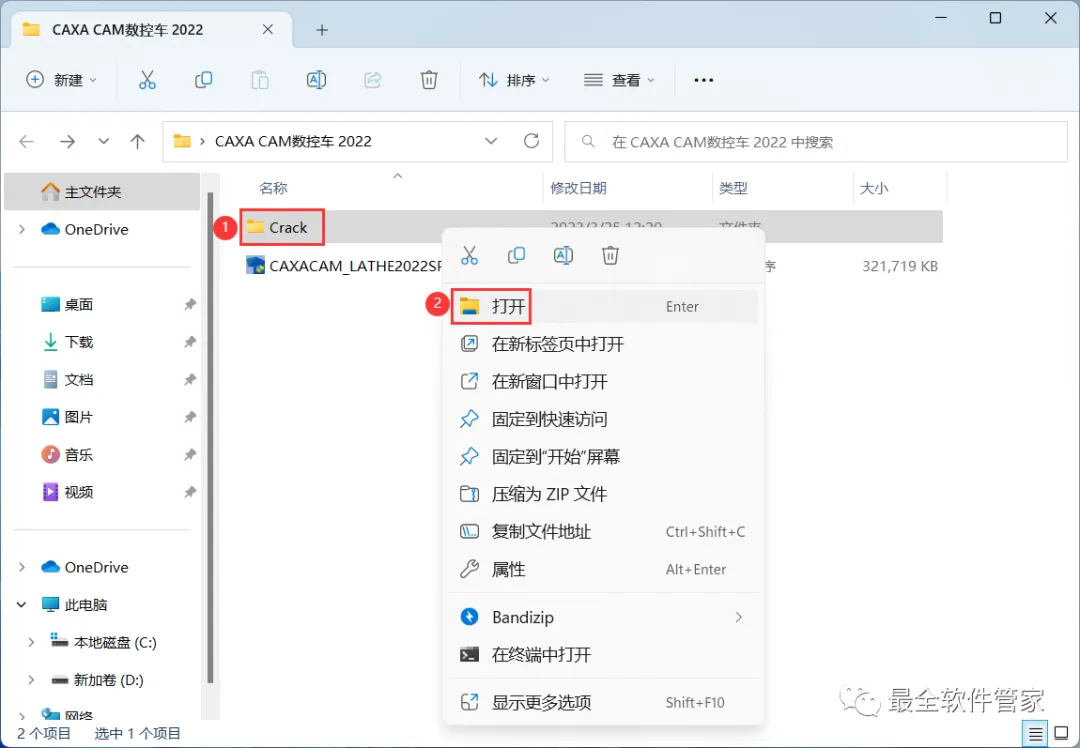Expand the top OneDrive tree node
1080x748 pixels.
[22, 229]
